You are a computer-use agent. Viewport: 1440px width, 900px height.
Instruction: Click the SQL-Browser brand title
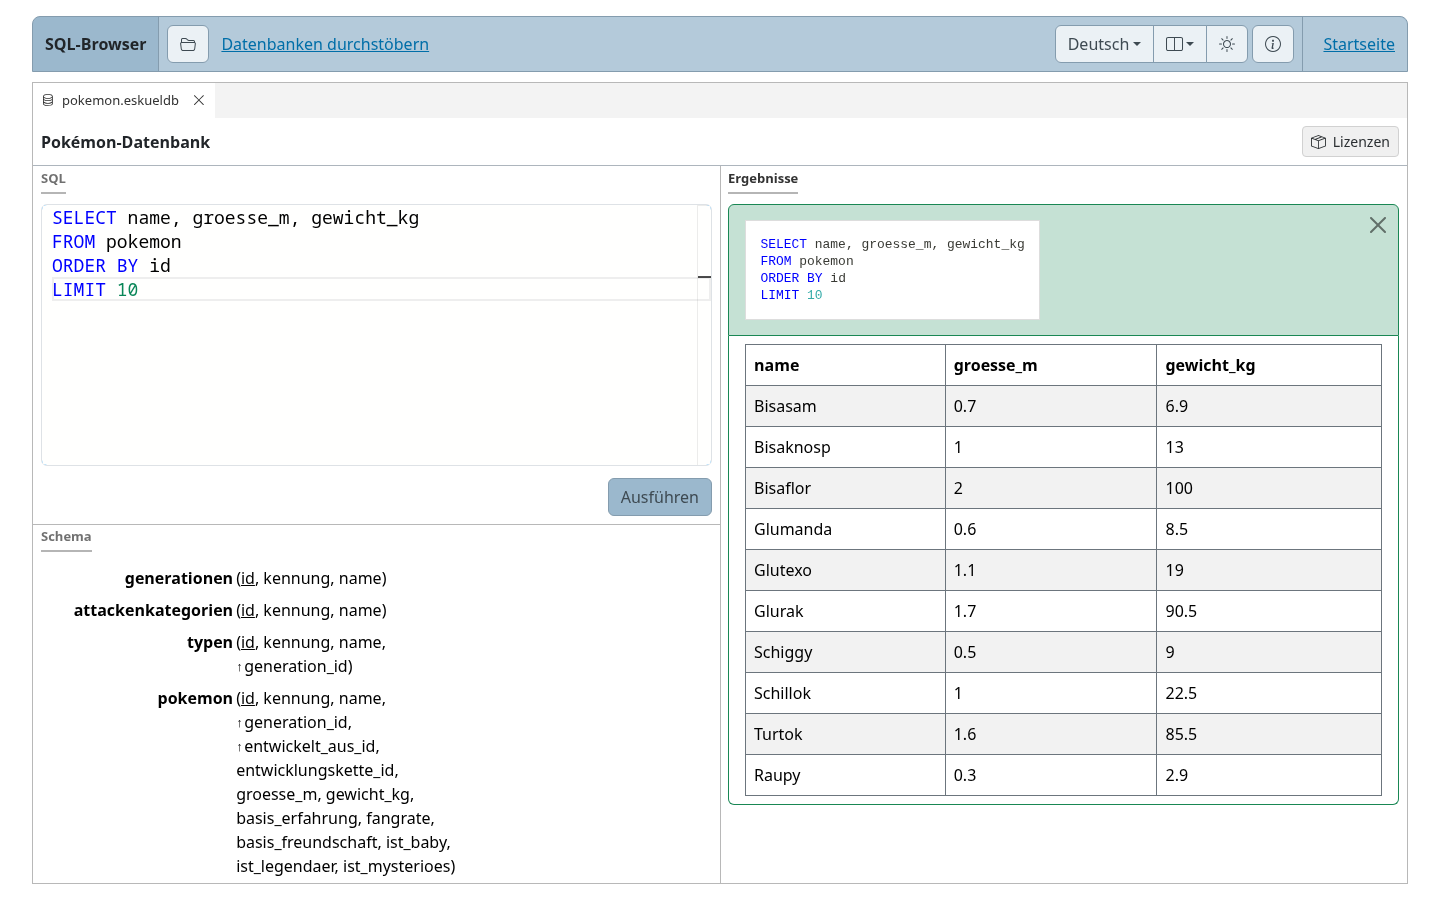(95, 44)
